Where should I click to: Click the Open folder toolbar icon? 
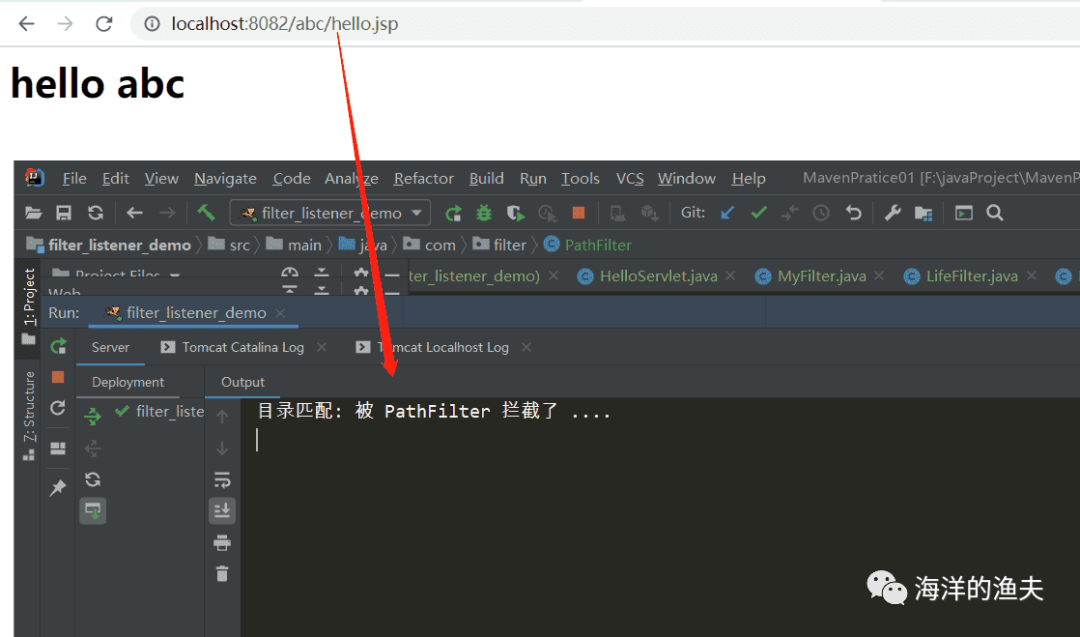click(x=33, y=213)
